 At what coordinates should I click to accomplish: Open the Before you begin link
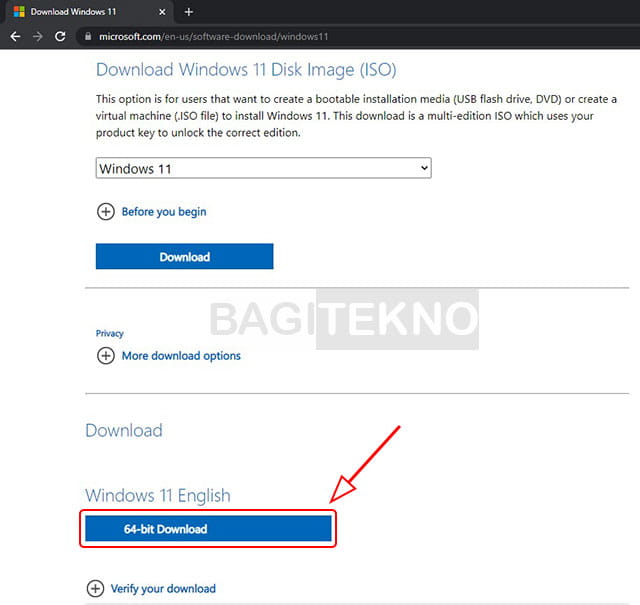tap(164, 212)
